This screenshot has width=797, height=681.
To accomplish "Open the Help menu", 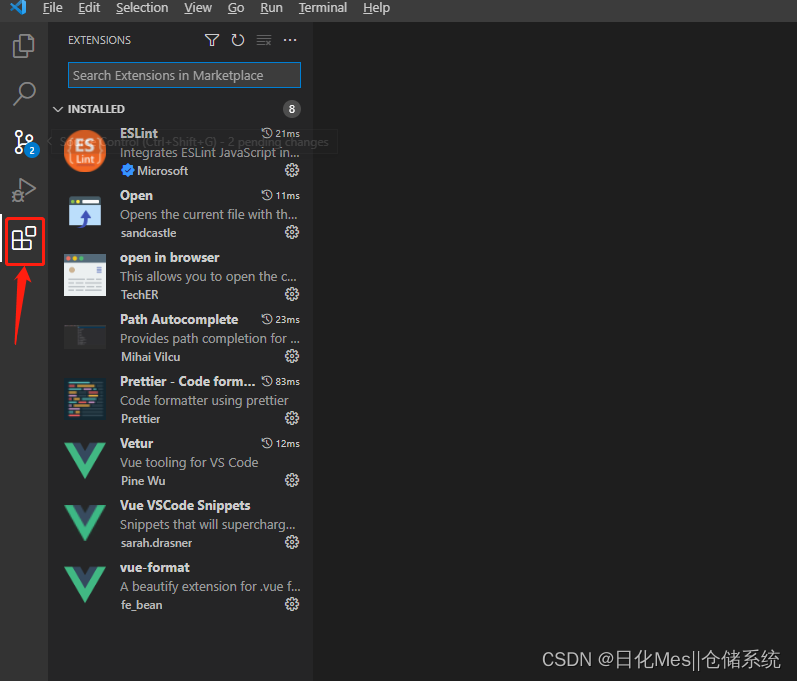I will (x=376, y=8).
